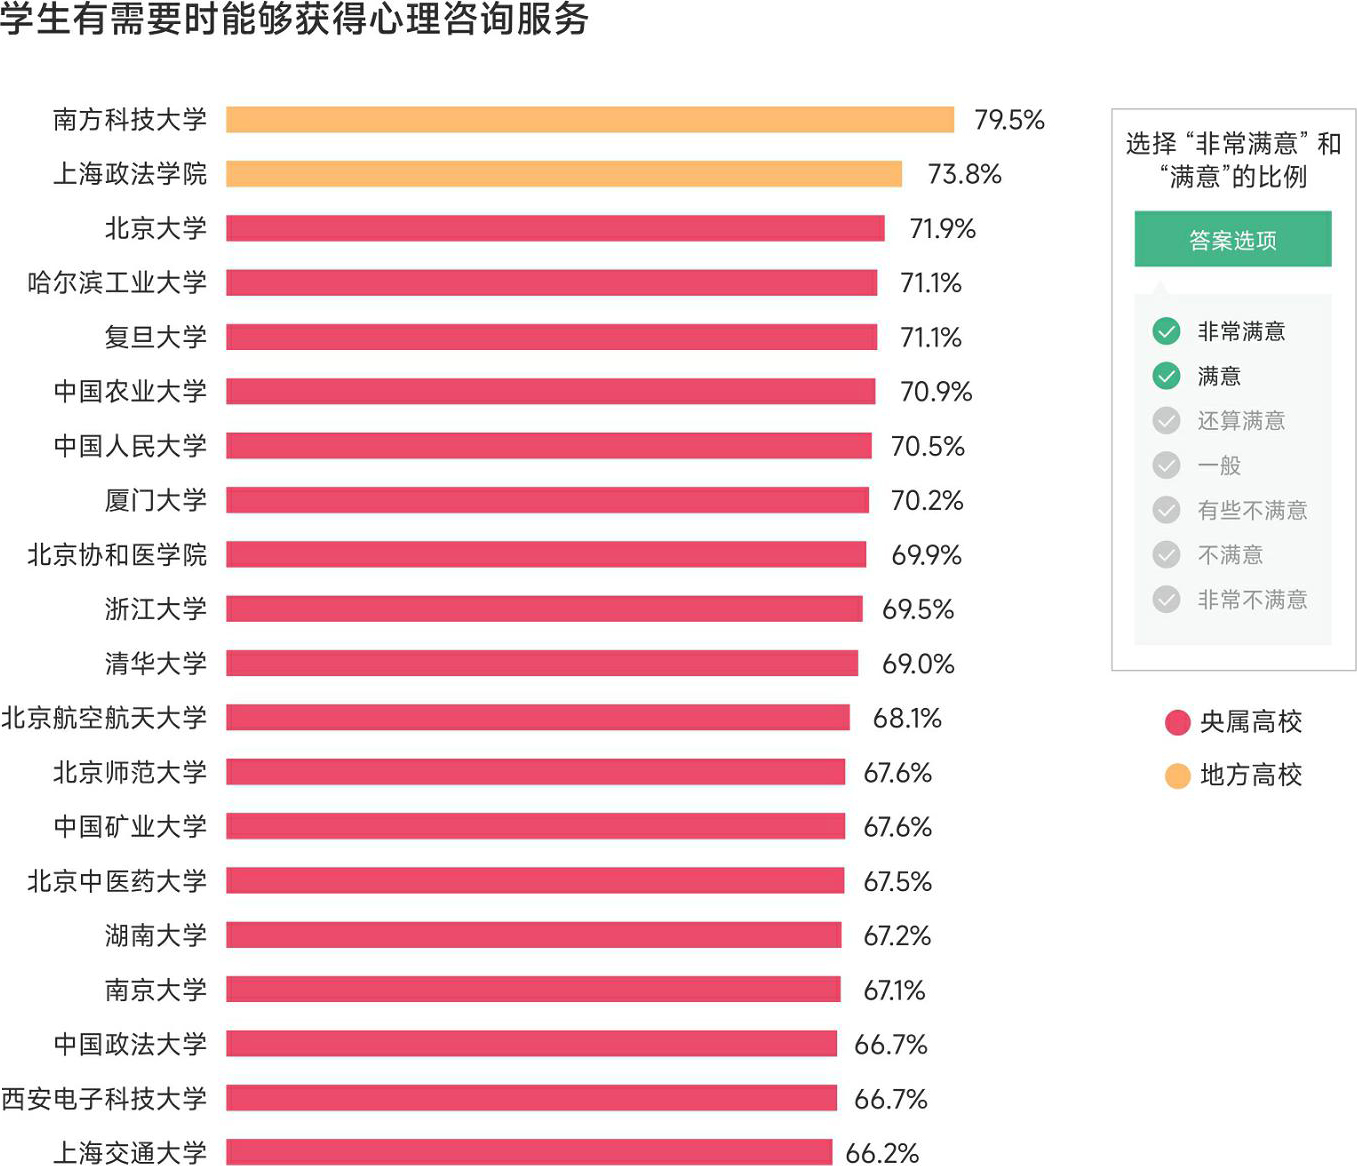The height and width of the screenshot is (1166, 1357).
Task: Click the red 央属高校 legend dot
Action: tap(1178, 722)
